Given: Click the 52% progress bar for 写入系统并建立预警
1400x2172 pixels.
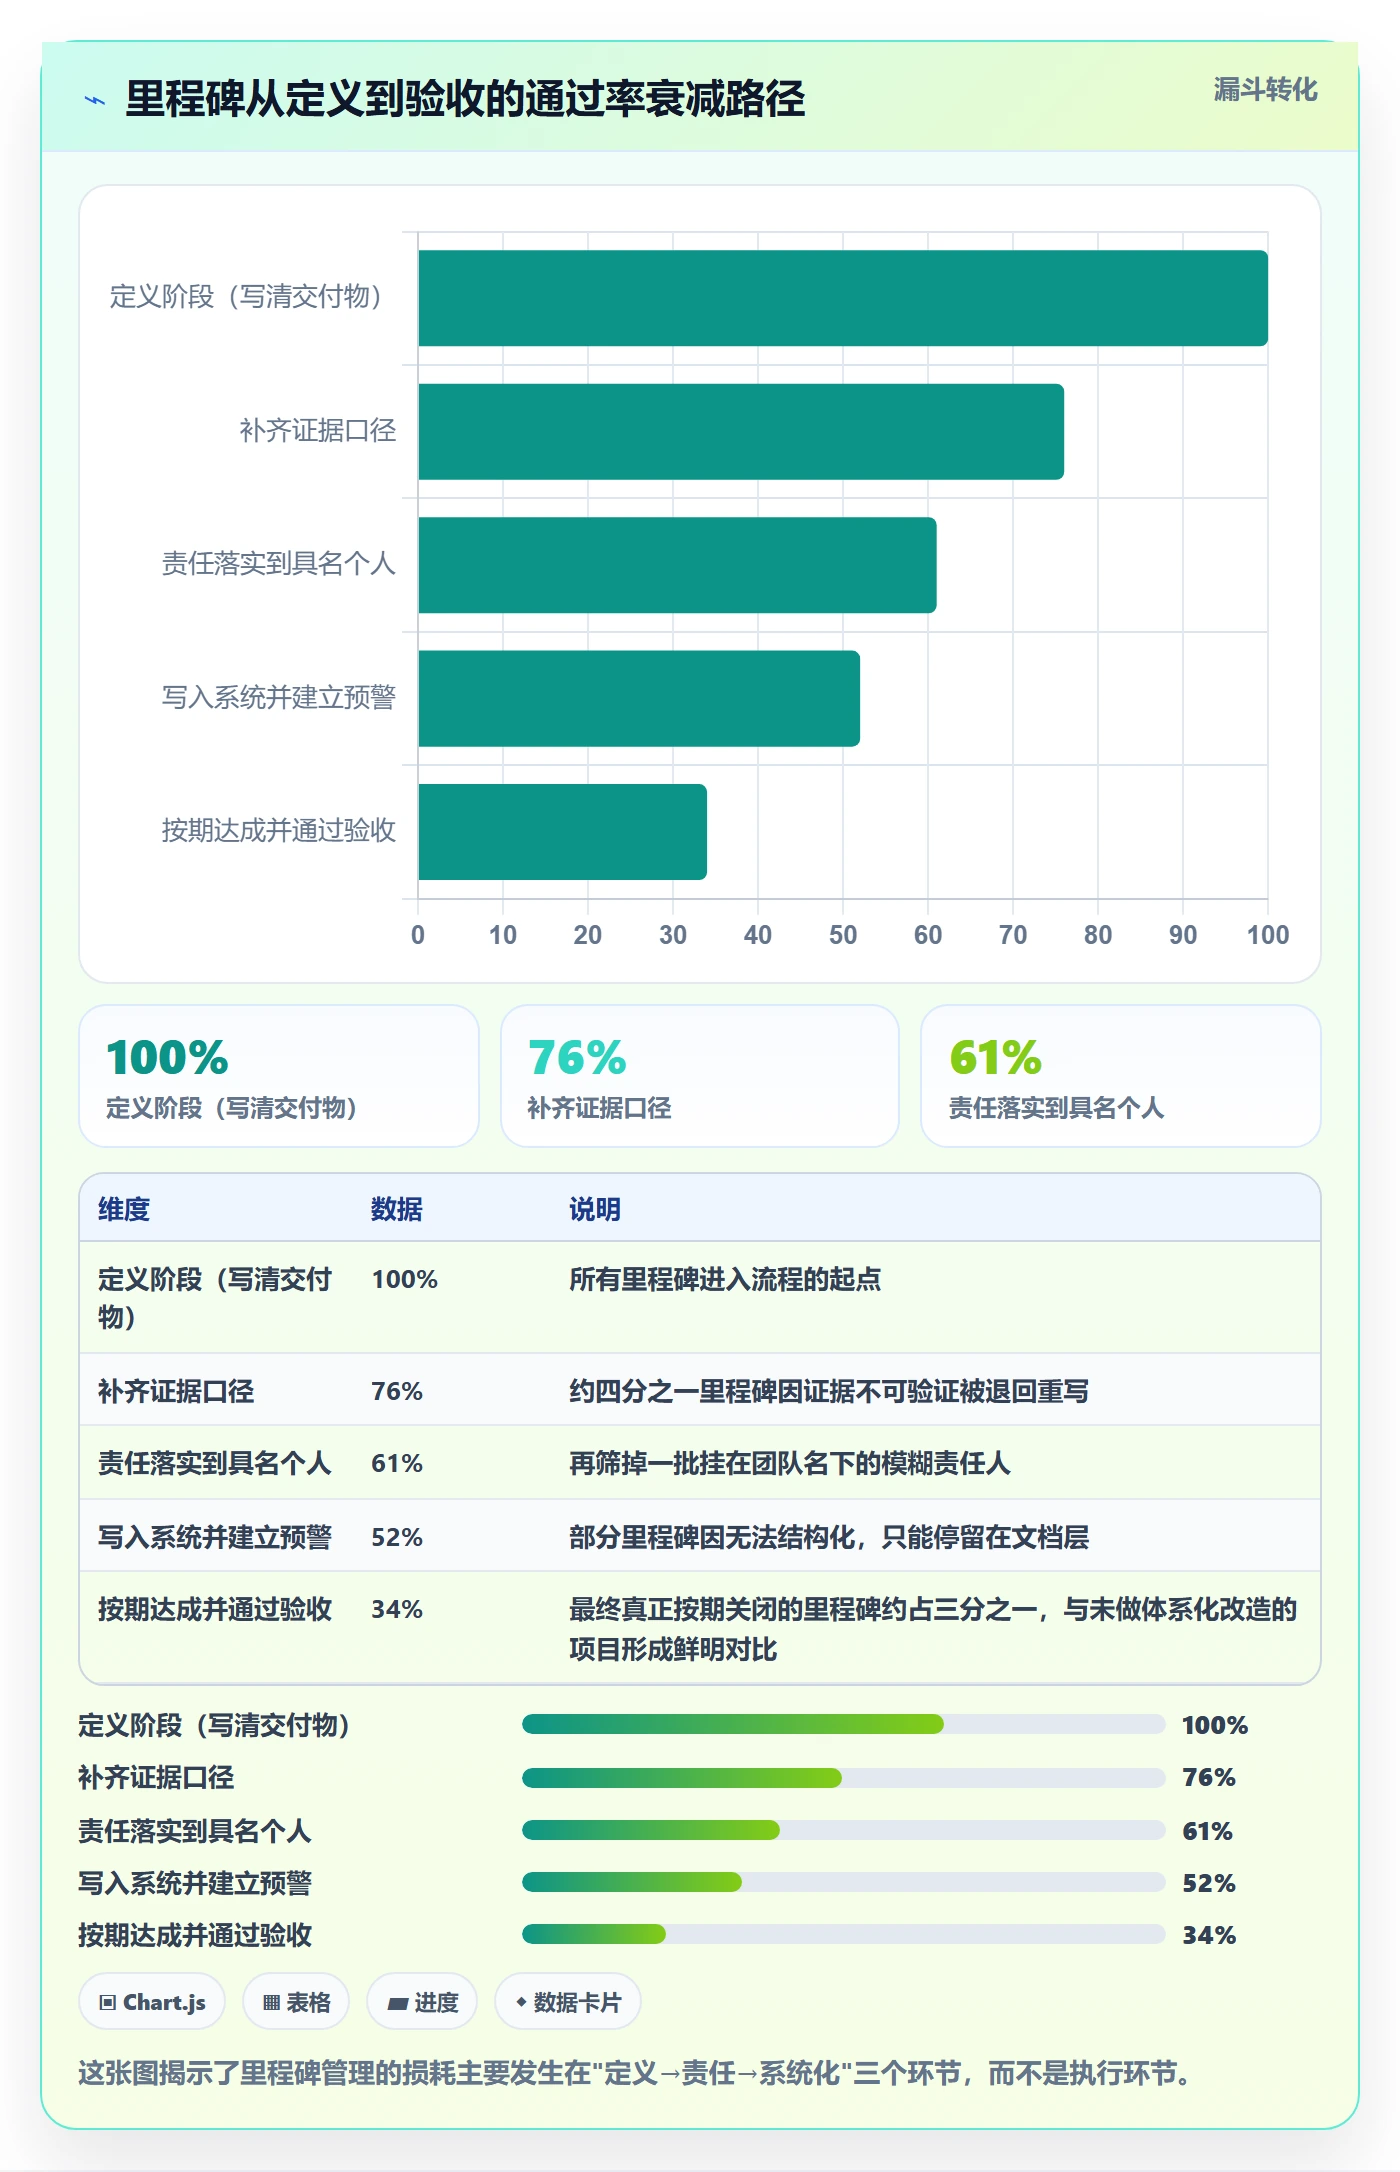Looking at the screenshot, I should [844, 1882].
